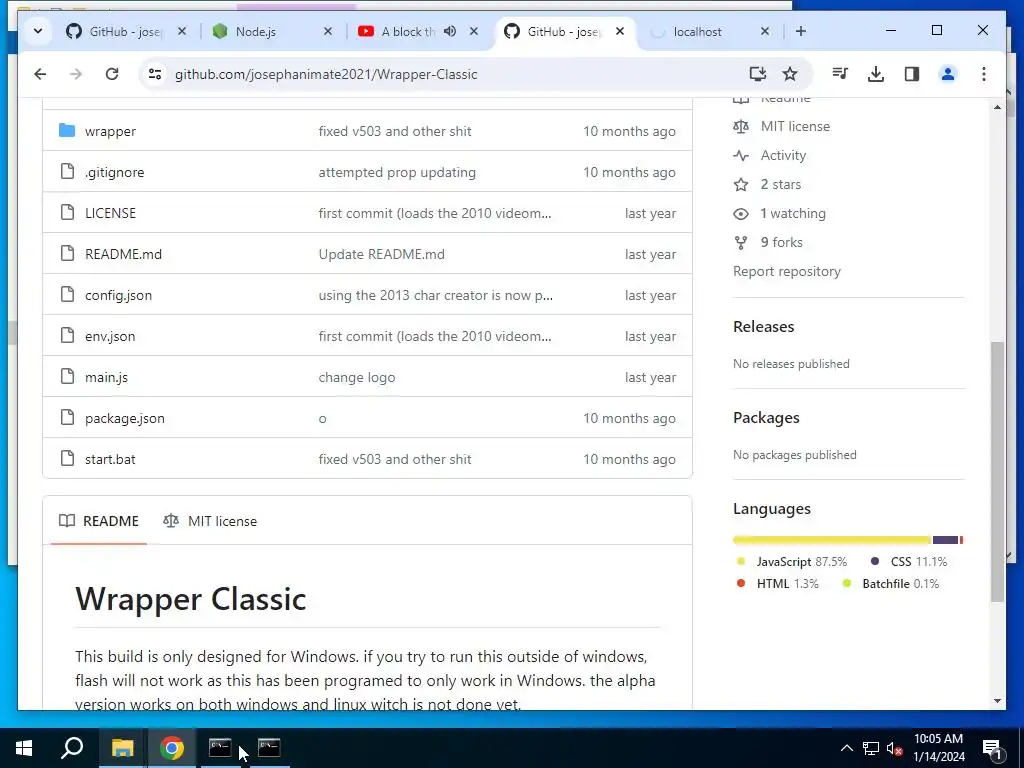Open the Packages heading link
The width and height of the screenshot is (1024, 768).
point(766,418)
